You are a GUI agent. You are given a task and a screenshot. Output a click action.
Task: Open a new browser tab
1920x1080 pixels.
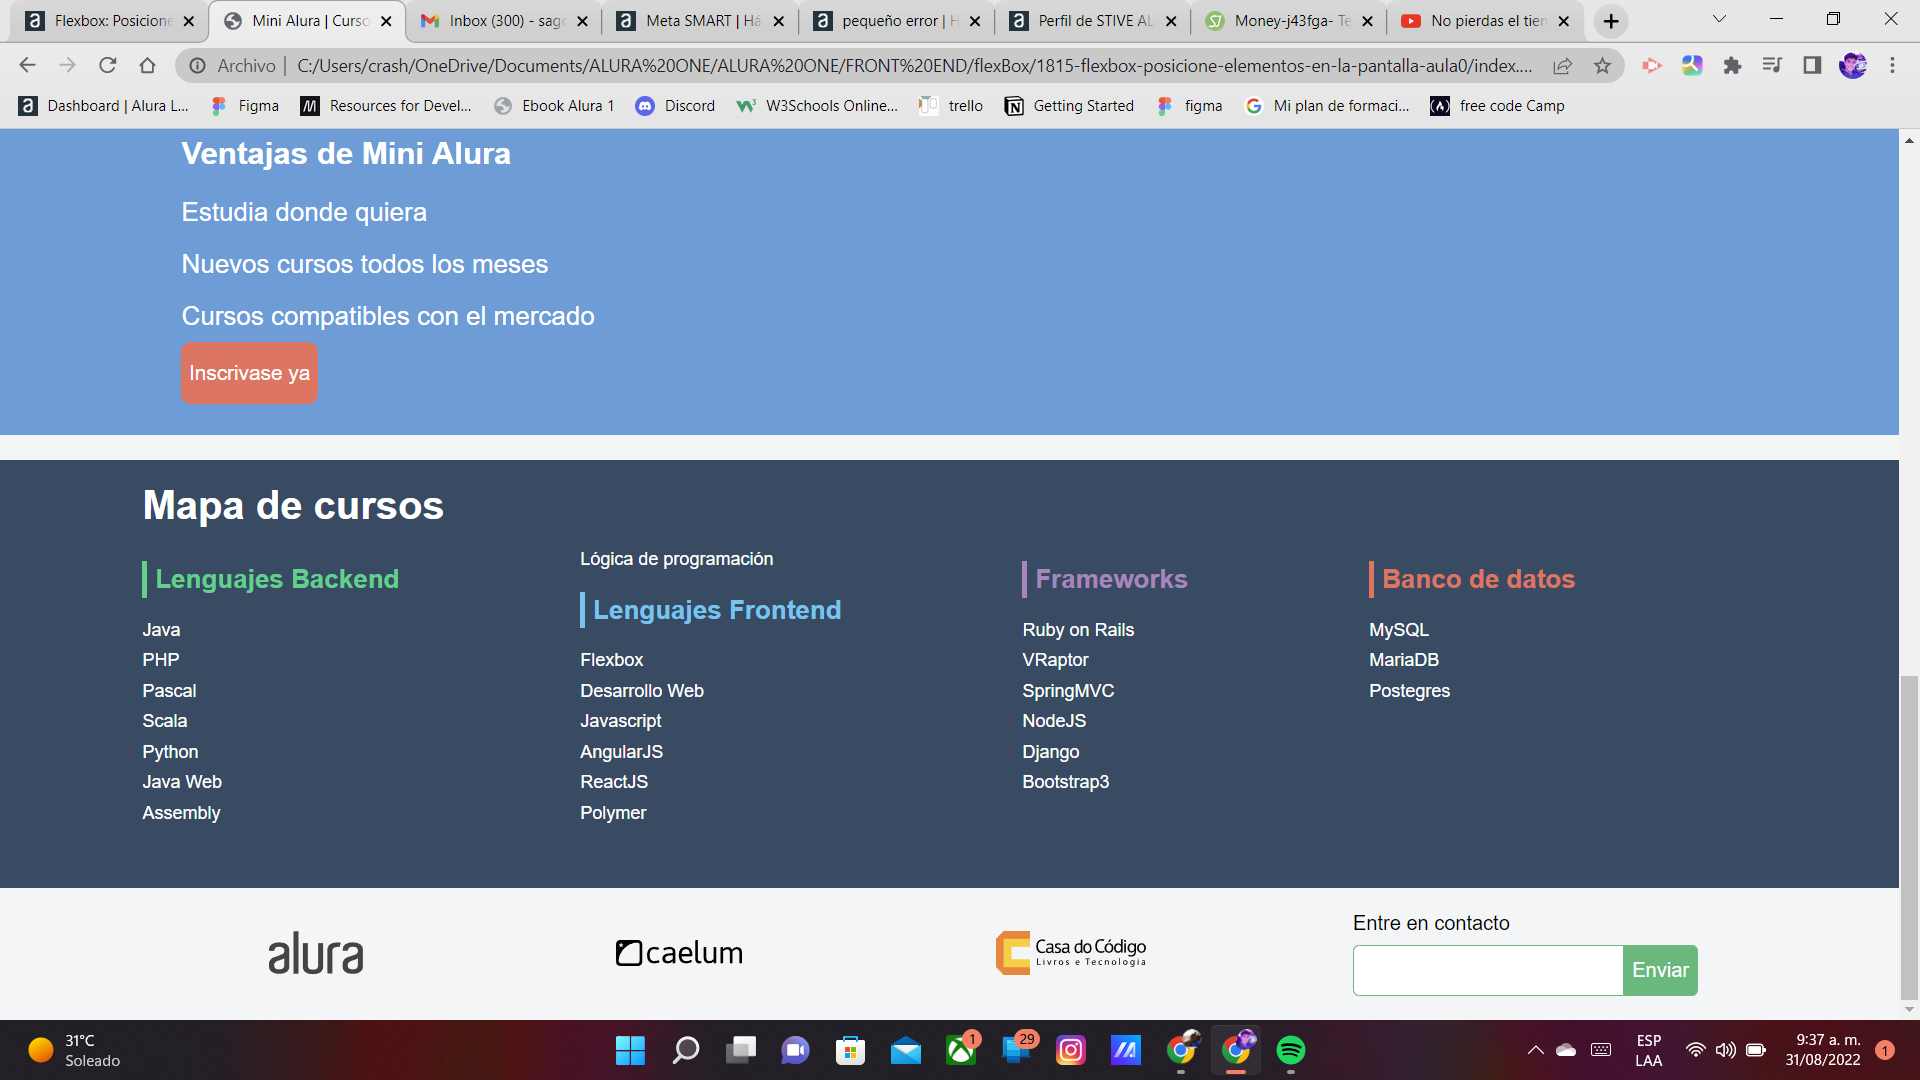1611,21
